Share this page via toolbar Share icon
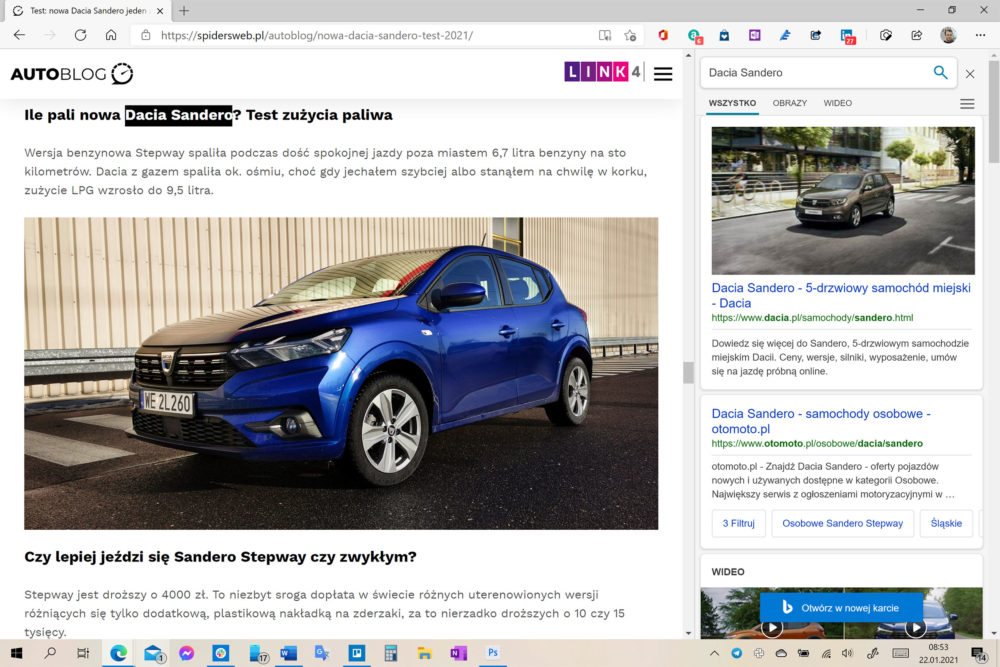The width and height of the screenshot is (1000, 667). click(916, 35)
